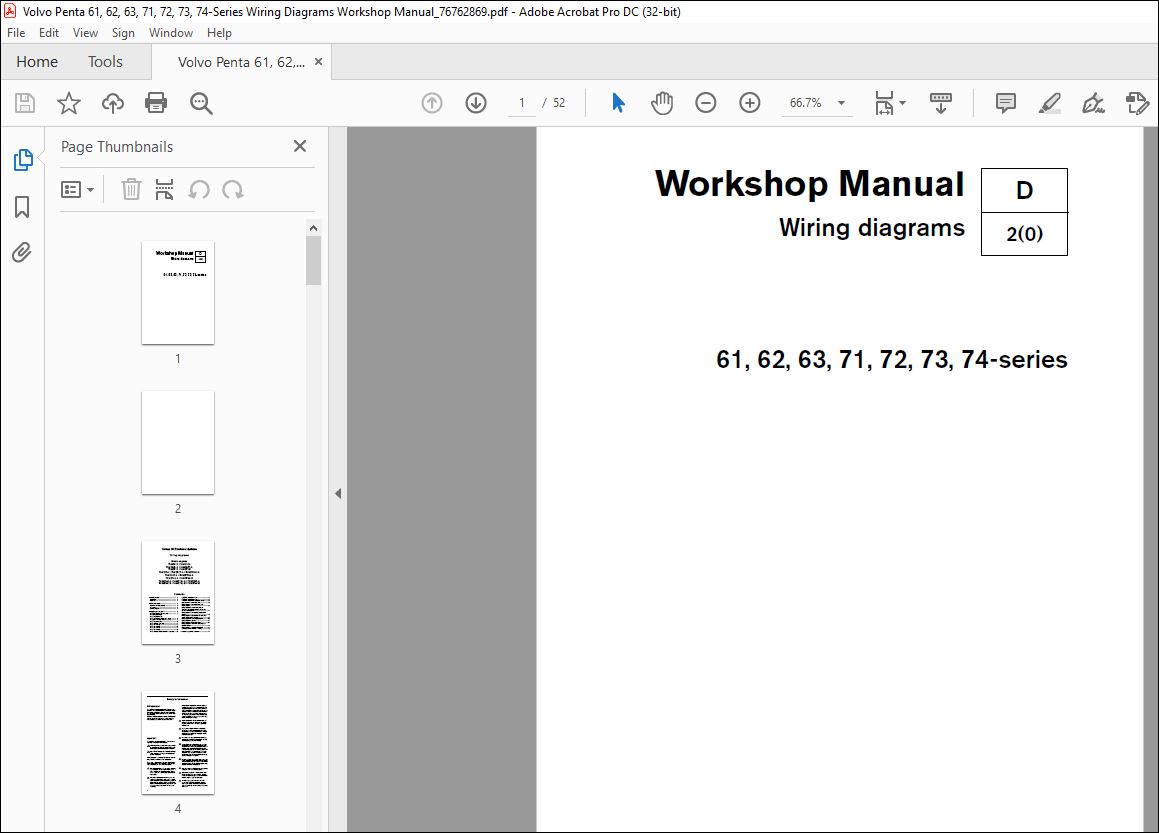Click the 'Workshop Manual' heading text

coord(809,183)
